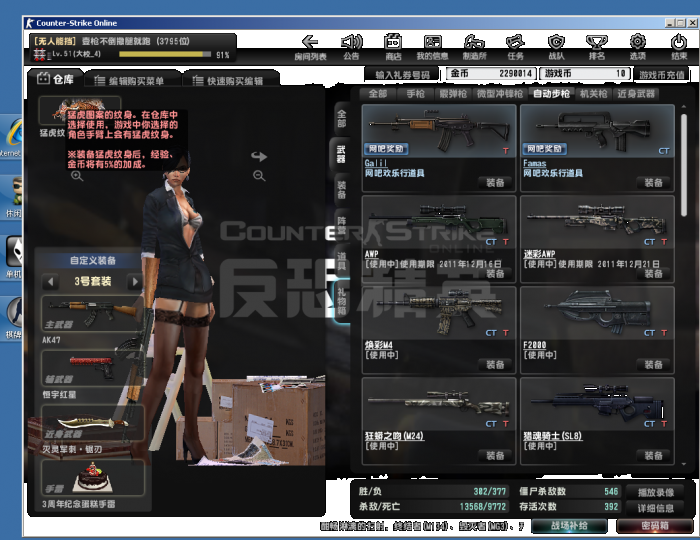Screen dimensions: 700x540
Task: Click the Galil weapon image
Action: coord(439,131)
